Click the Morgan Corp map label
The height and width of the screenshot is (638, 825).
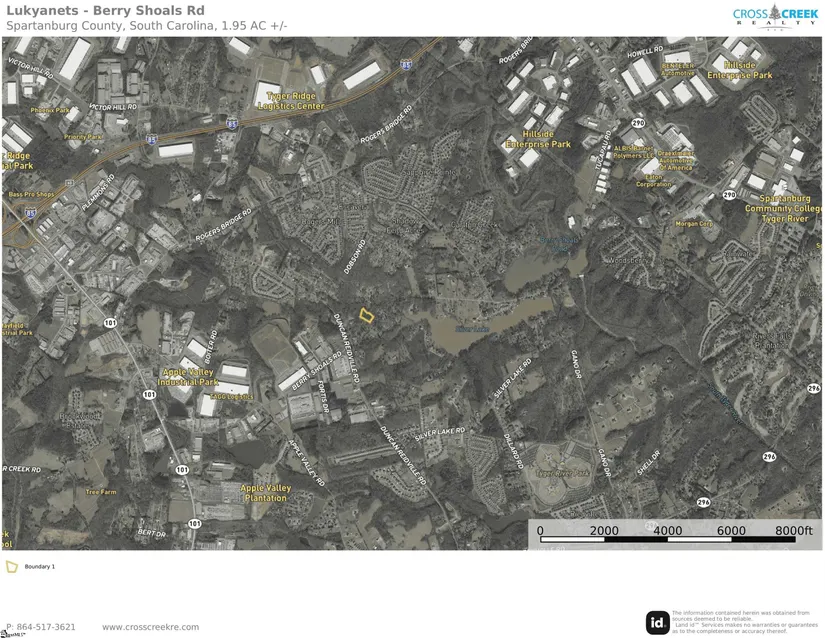click(x=693, y=224)
